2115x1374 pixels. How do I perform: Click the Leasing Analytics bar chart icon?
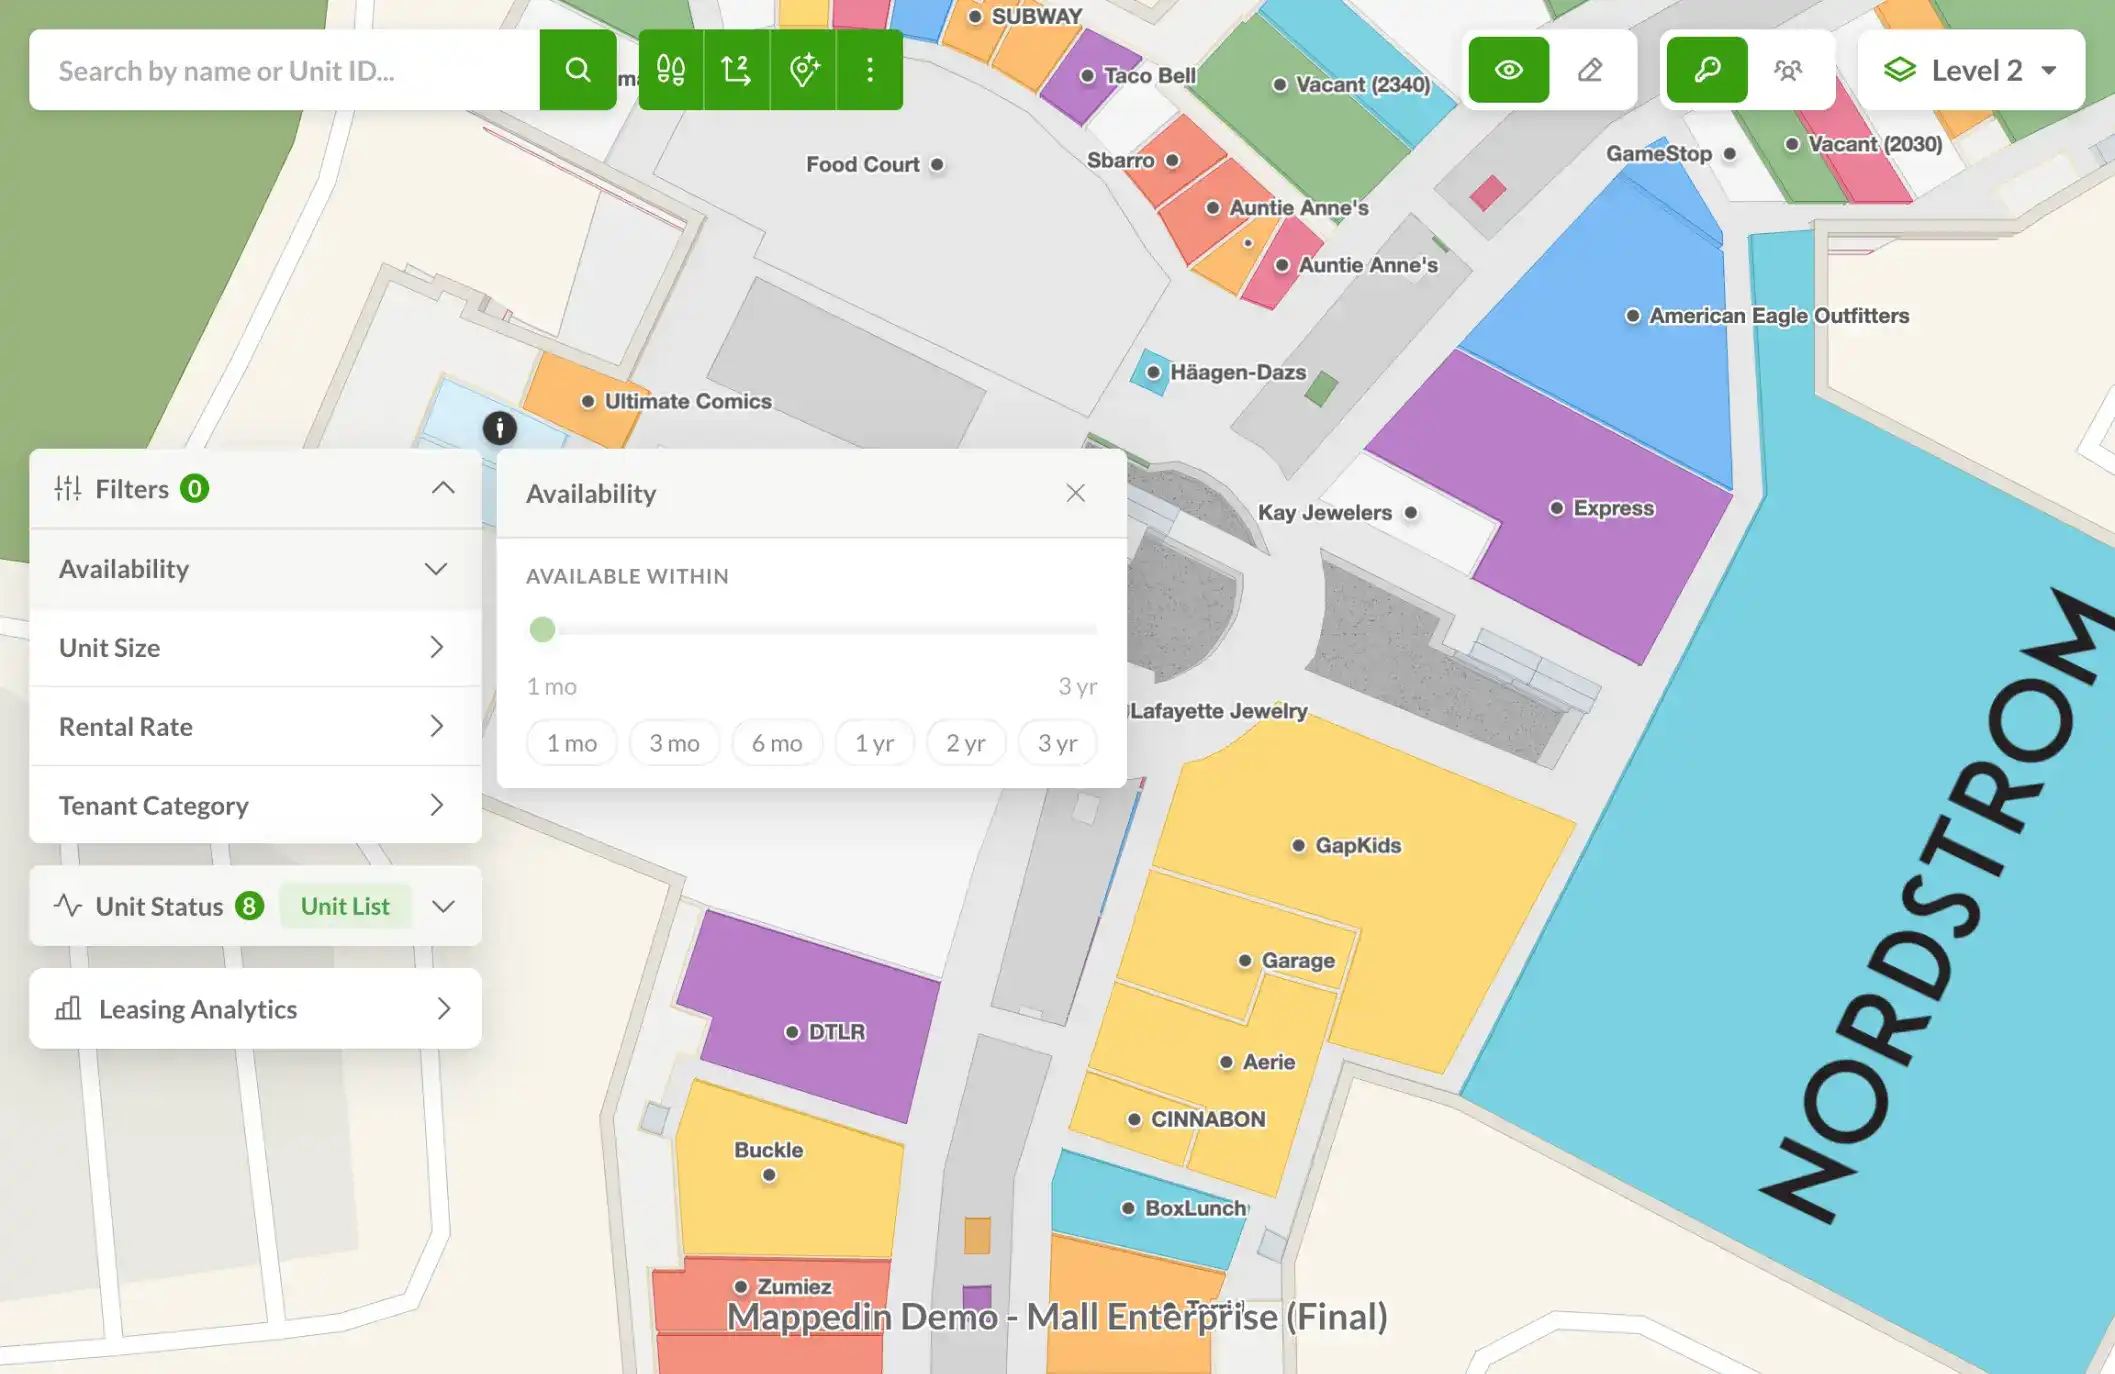(x=68, y=1008)
